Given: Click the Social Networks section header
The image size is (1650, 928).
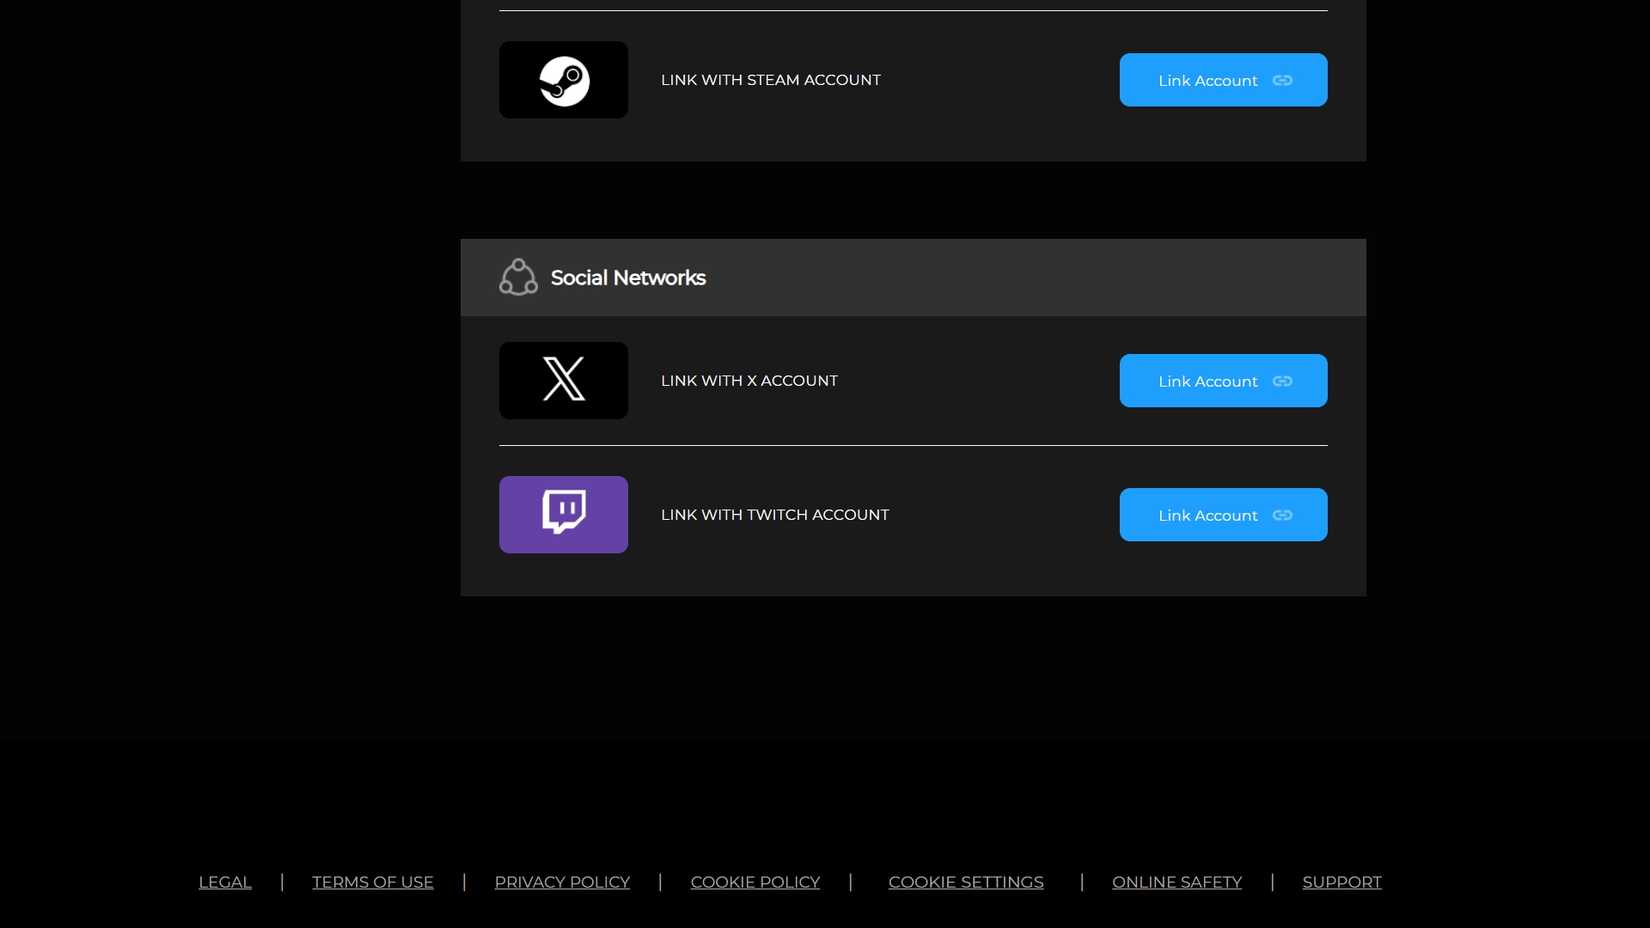Looking at the screenshot, I should tap(628, 277).
